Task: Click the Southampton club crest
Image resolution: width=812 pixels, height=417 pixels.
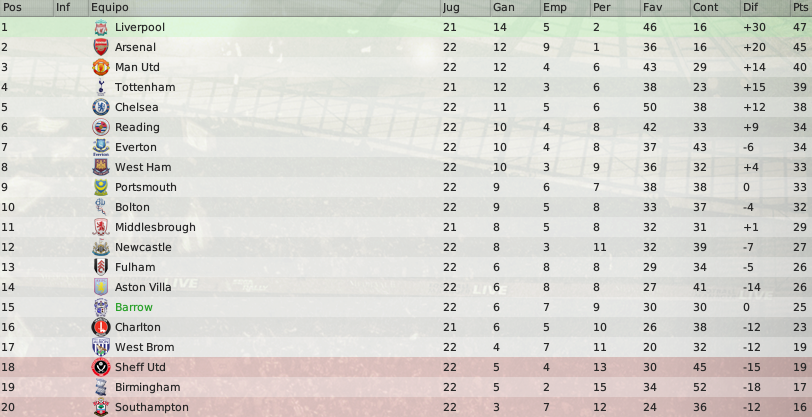Action: click(x=100, y=407)
